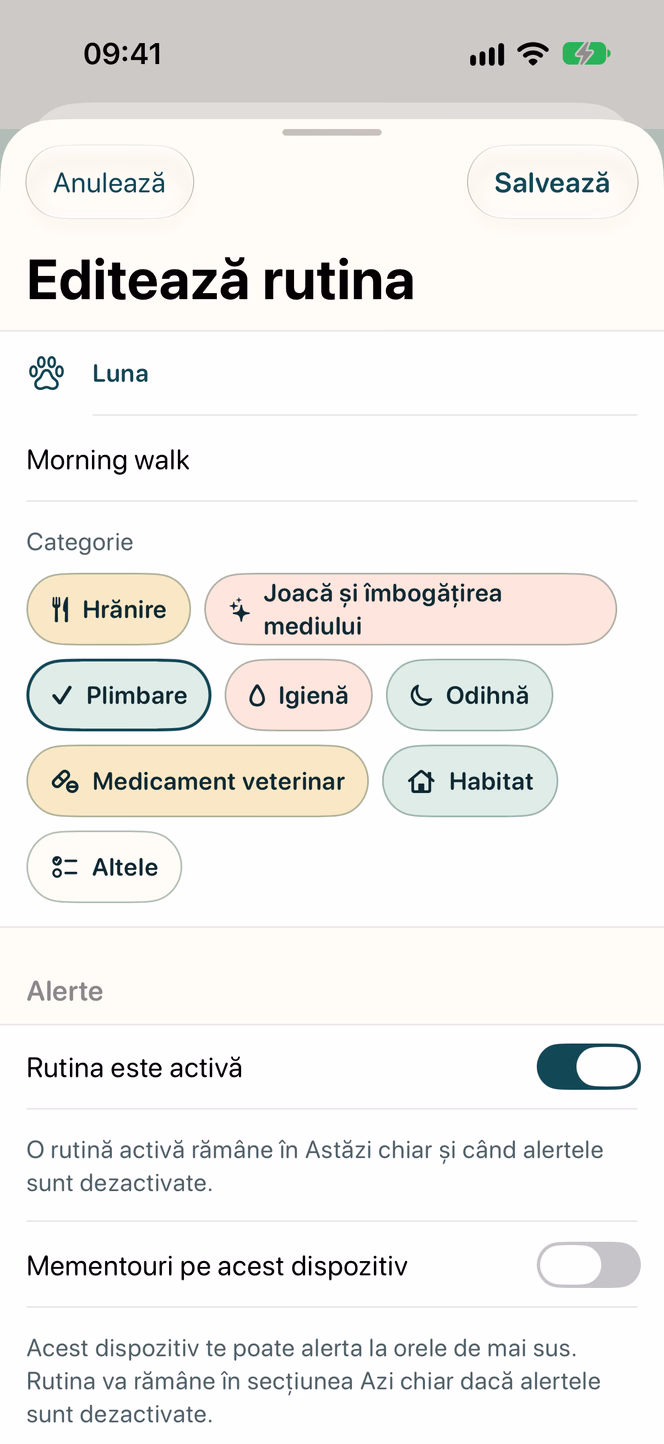
Task: Tap the list icon on Altele chip
Action: click(65, 868)
